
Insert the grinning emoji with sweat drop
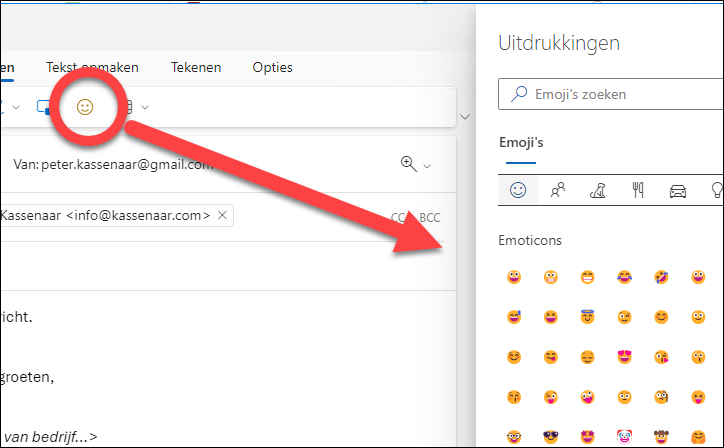coord(514,317)
